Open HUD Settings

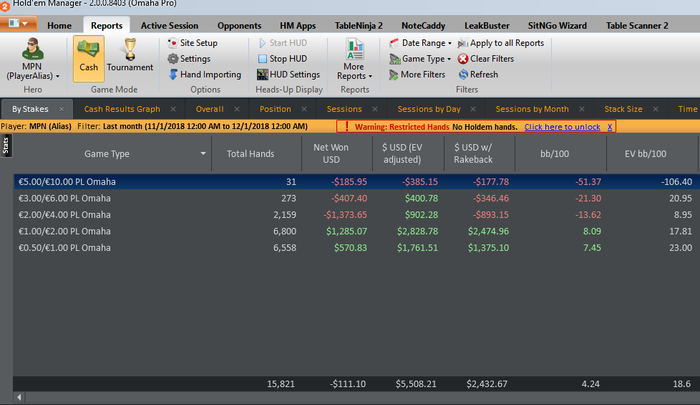tap(288, 75)
